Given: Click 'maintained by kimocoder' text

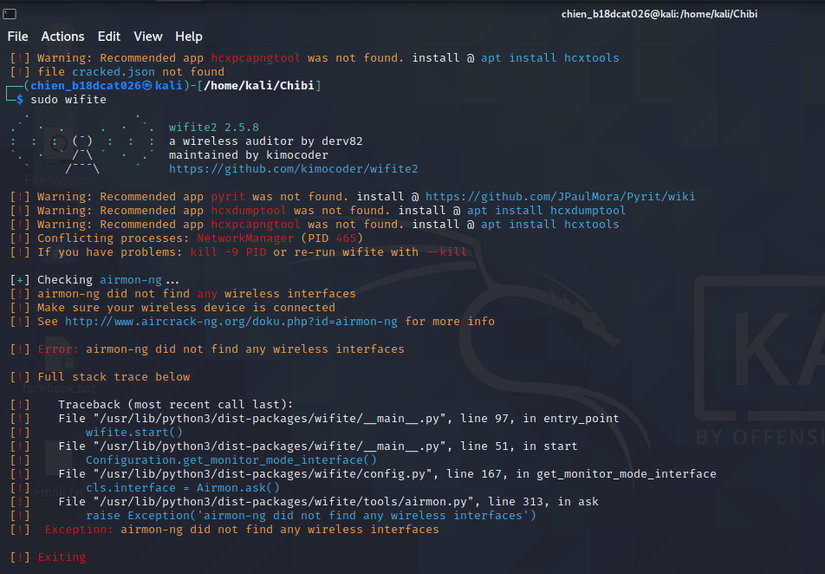Looking at the screenshot, I should tap(248, 155).
